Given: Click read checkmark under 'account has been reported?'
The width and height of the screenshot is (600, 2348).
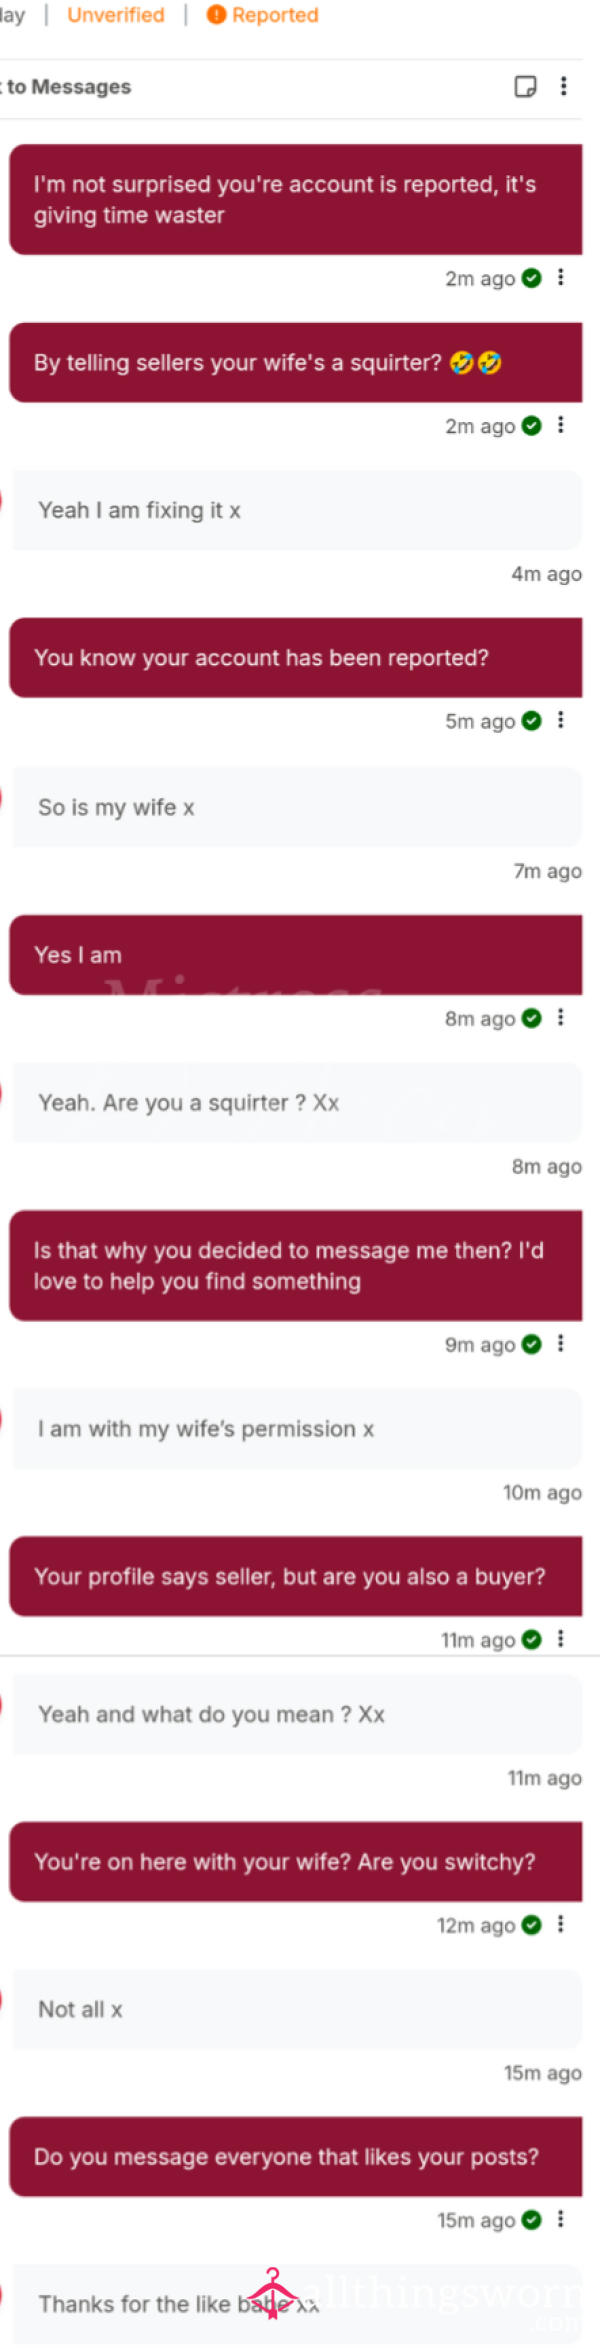Looking at the screenshot, I should [x=532, y=721].
